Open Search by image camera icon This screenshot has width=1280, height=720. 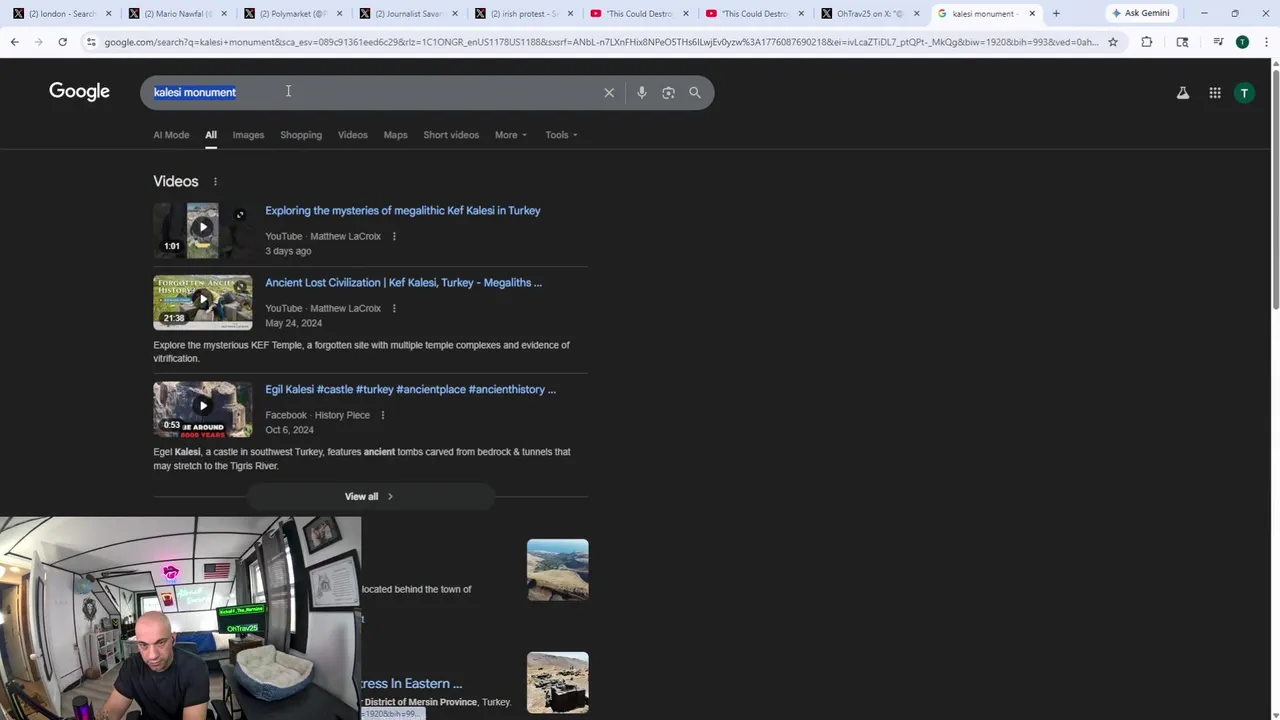point(668,93)
